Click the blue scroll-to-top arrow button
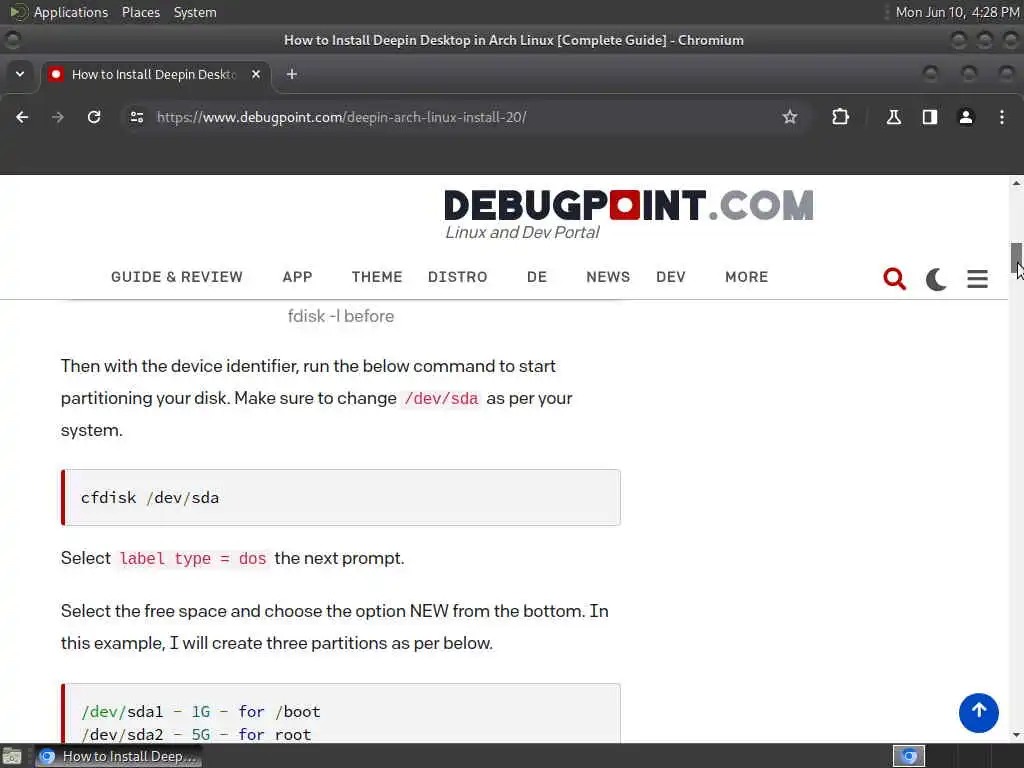1024x768 pixels. [x=978, y=712]
